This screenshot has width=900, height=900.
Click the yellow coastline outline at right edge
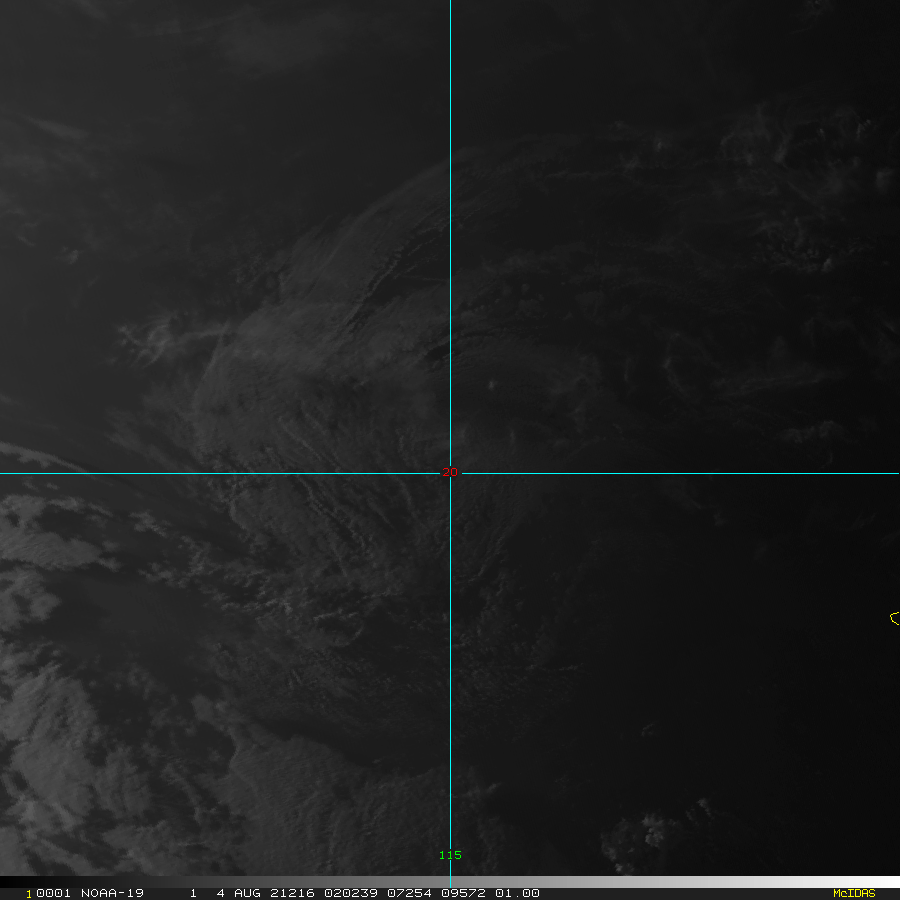coord(894,618)
